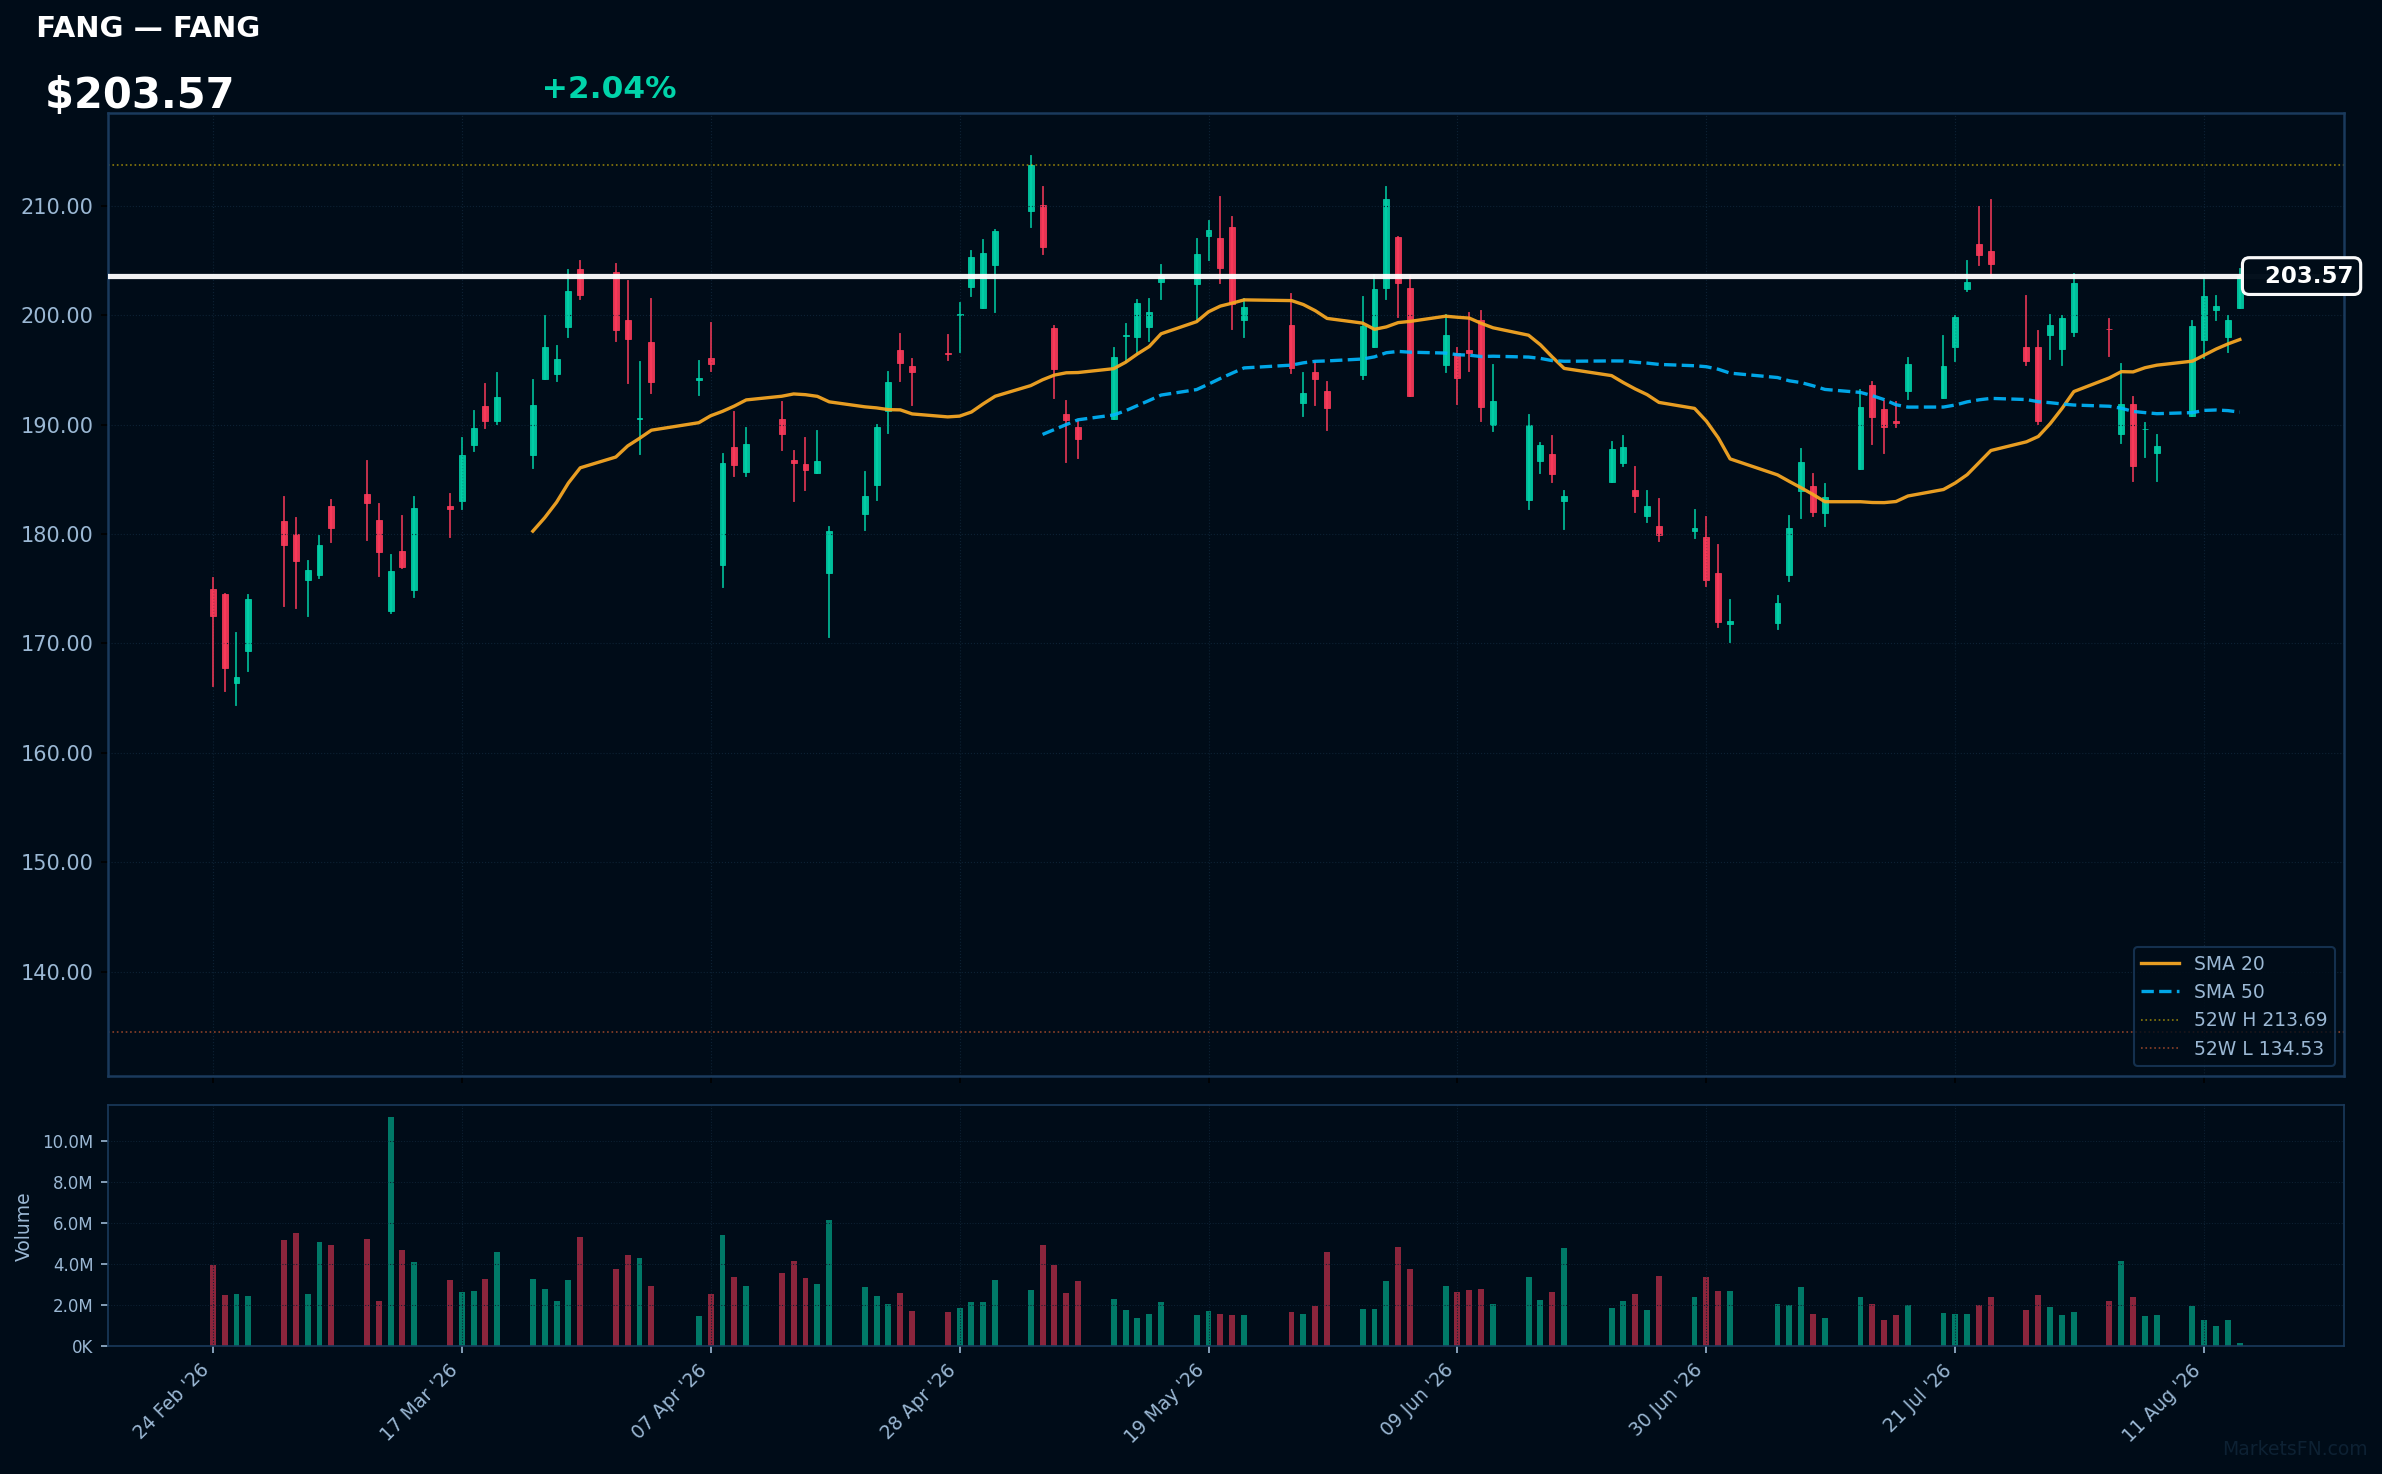
Task: Click the 210.00 price axis label
Action: 57,207
